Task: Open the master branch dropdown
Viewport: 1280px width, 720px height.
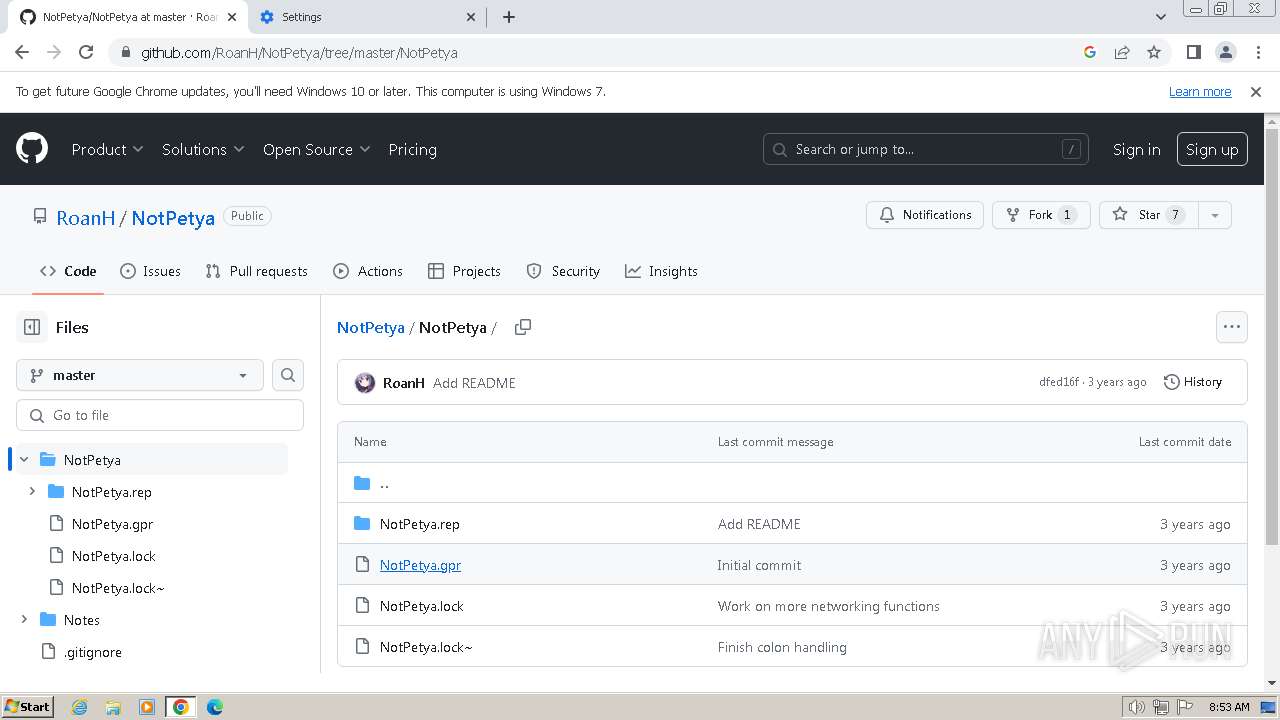Action: point(140,375)
